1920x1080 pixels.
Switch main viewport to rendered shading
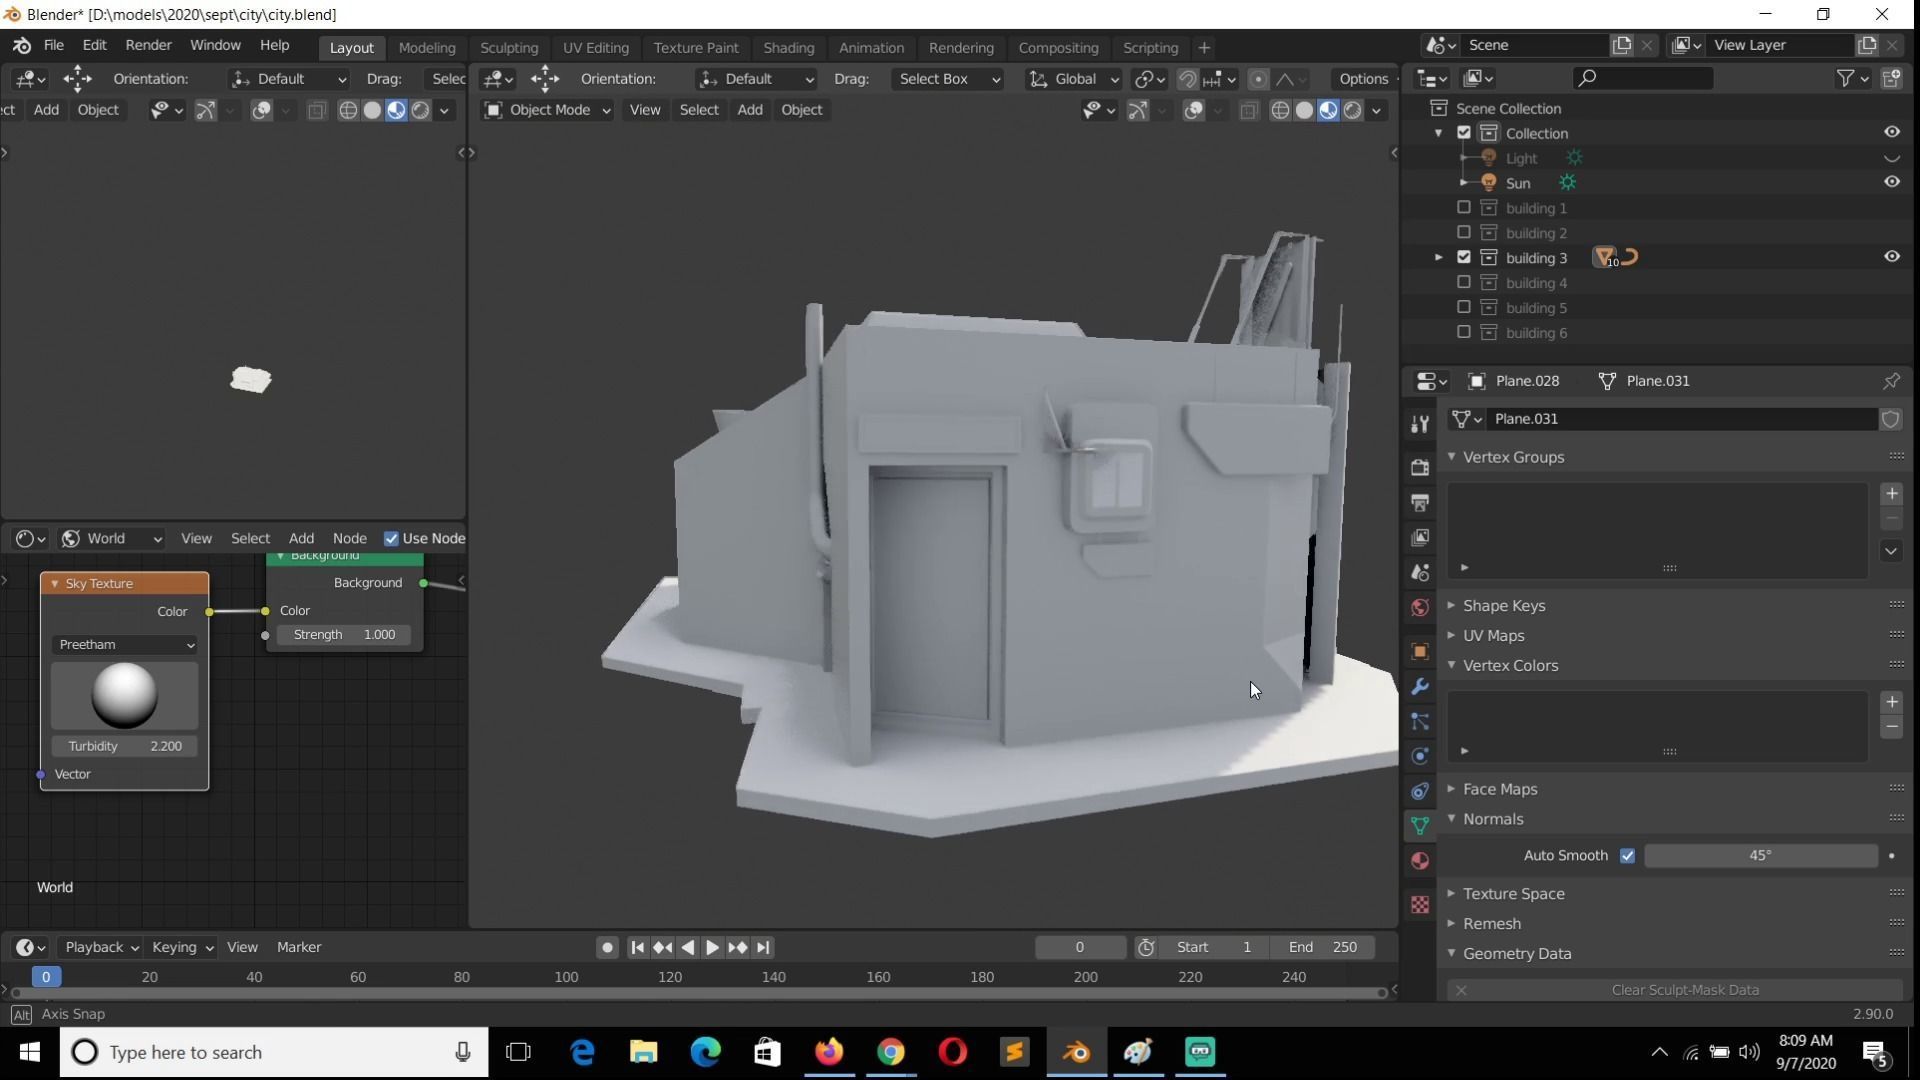click(1353, 111)
